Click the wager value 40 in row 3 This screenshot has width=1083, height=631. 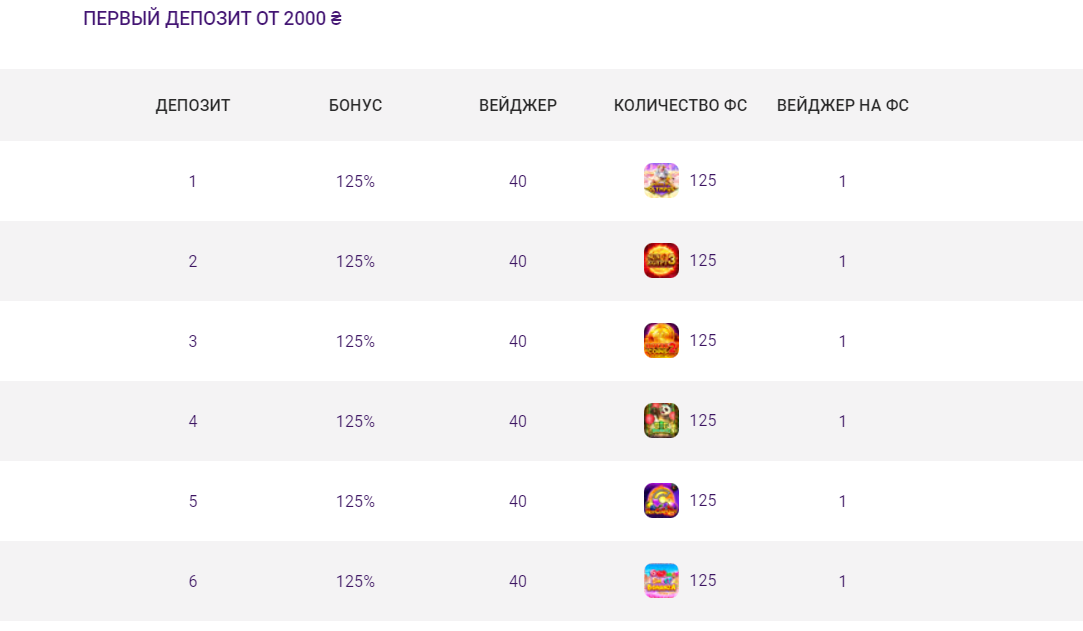point(518,342)
